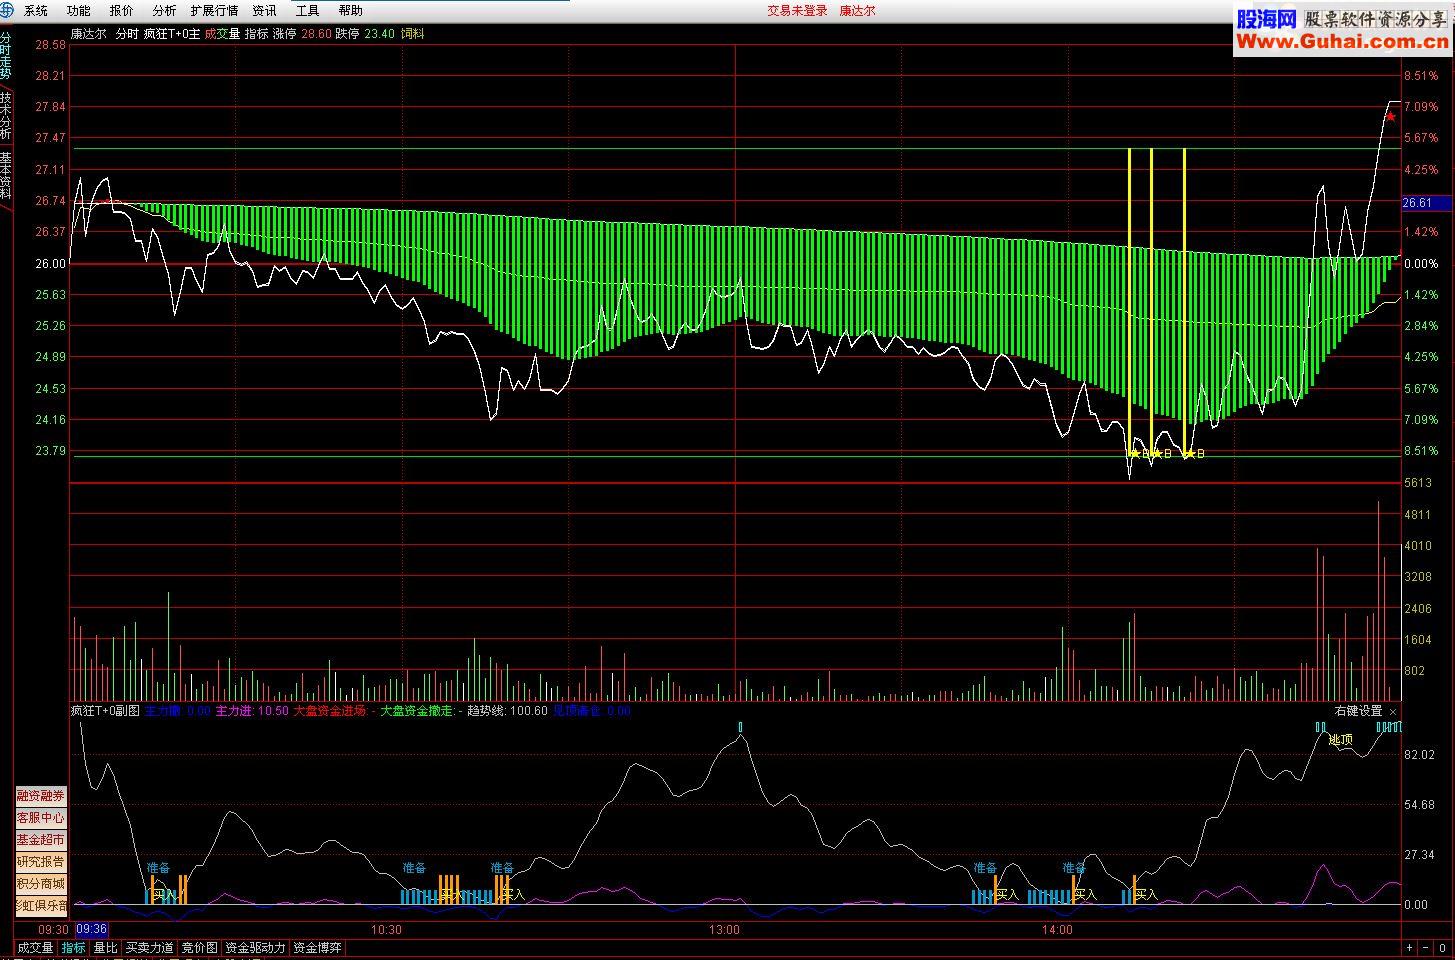
Task: Click the yellow 逃顶 signal label
Action: click(1341, 740)
